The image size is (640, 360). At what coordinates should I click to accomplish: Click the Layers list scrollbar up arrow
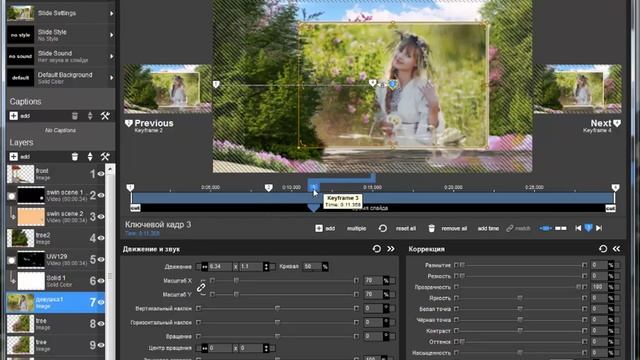(110, 169)
